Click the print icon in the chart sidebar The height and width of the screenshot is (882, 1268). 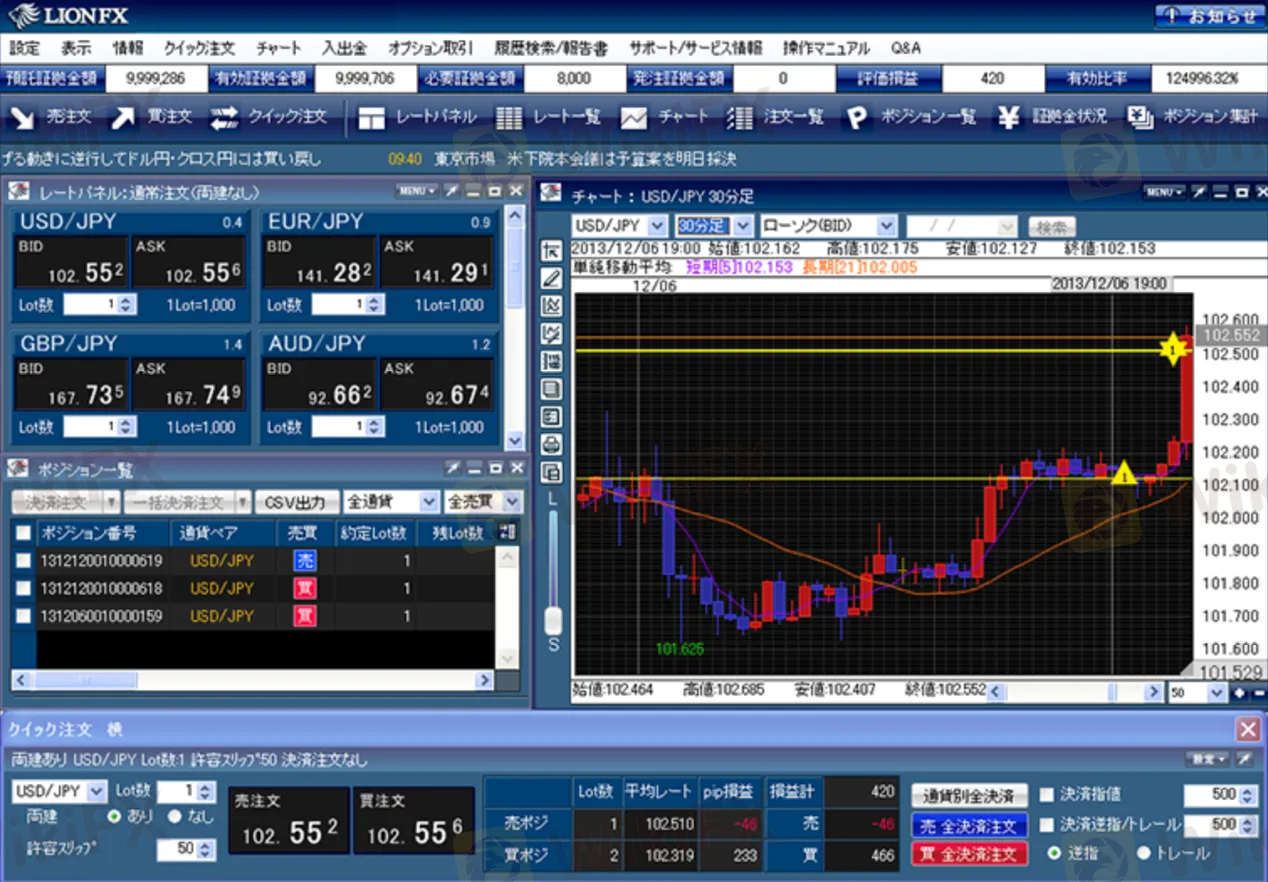[551, 445]
